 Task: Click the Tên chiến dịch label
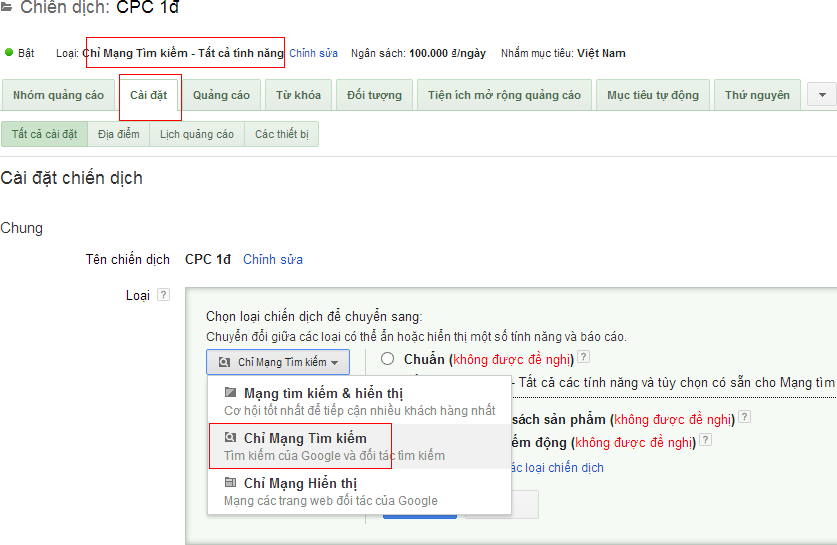(x=128, y=259)
